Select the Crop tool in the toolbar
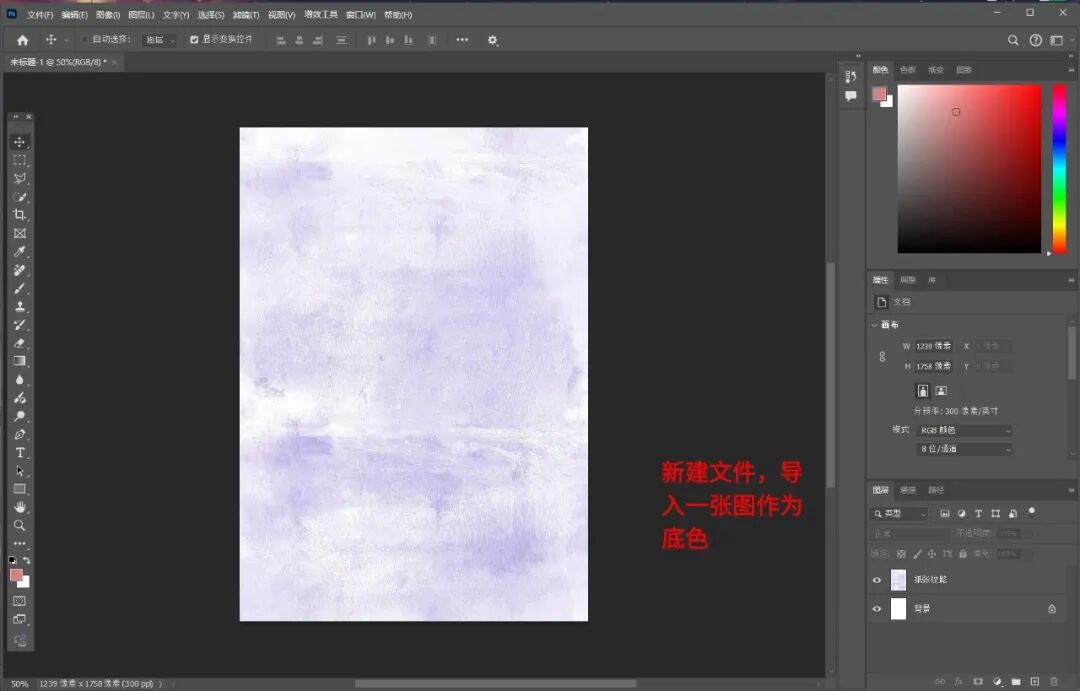The height and width of the screenshot is (691, 1080). (19, 215)
